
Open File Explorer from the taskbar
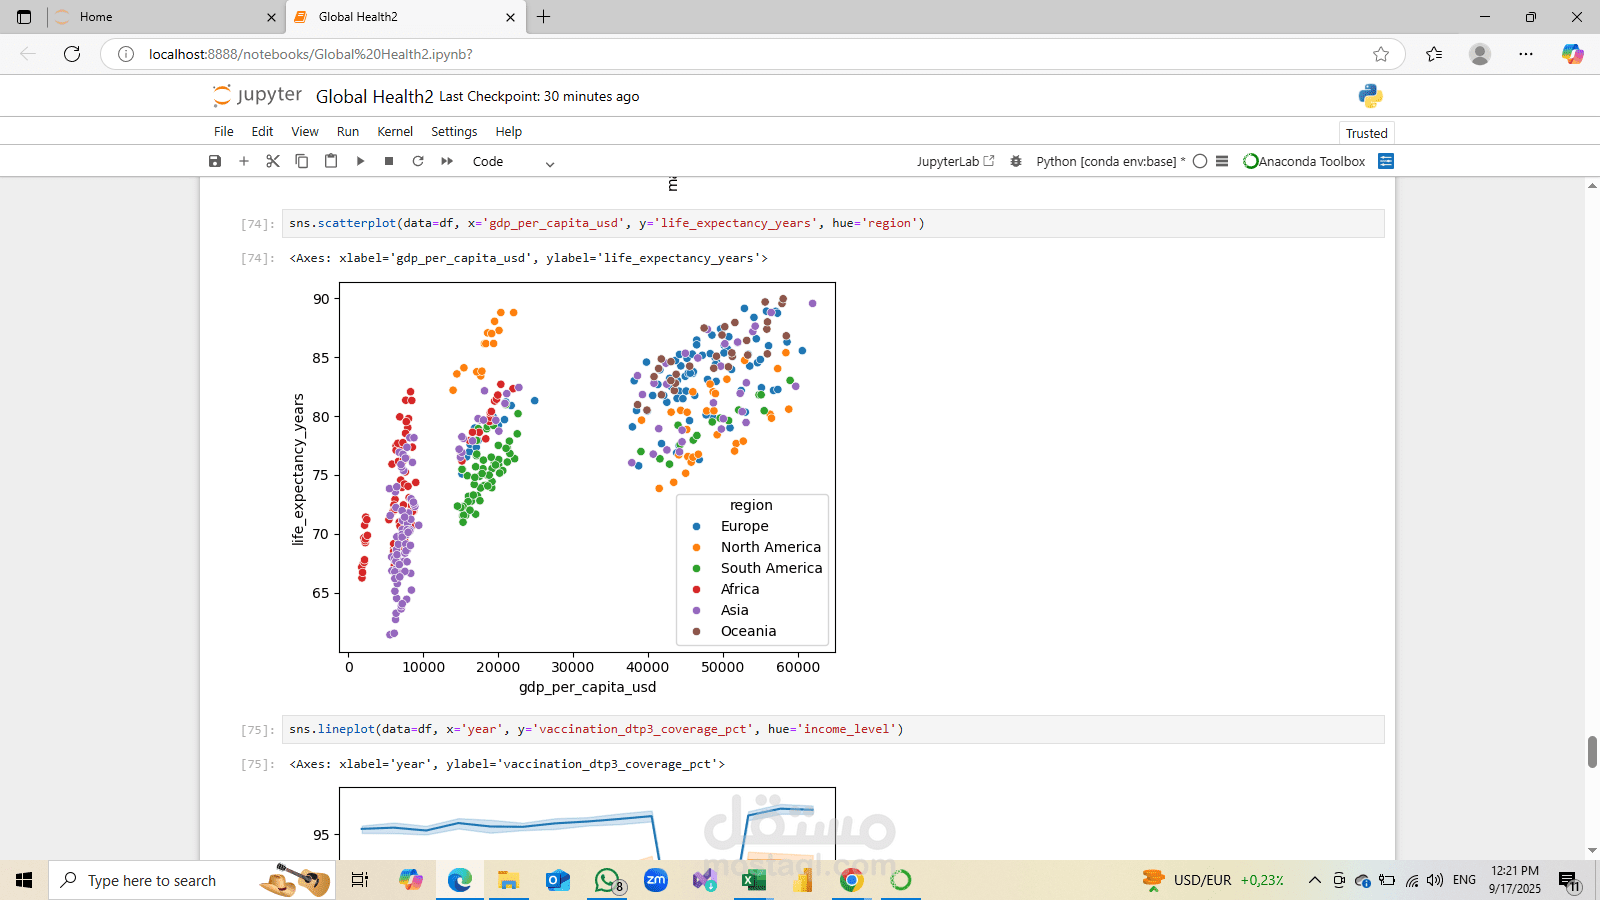508,880
